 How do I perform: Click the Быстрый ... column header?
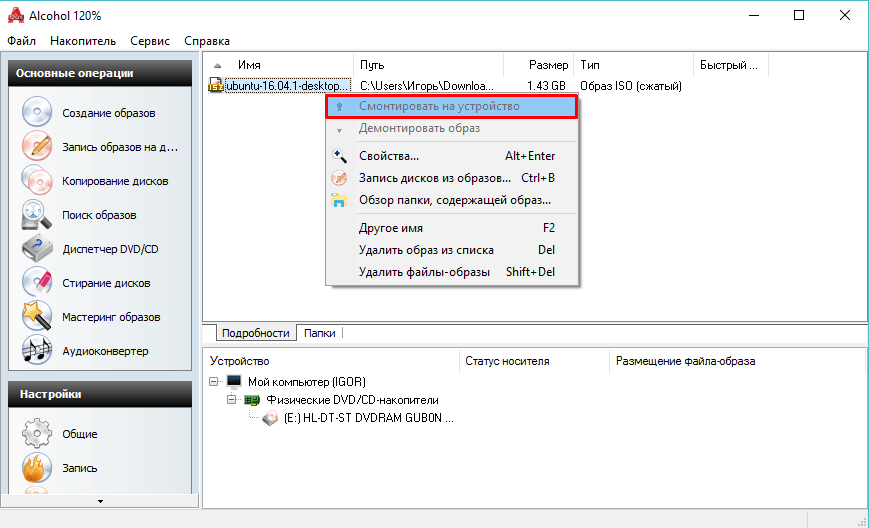point(731,65)
